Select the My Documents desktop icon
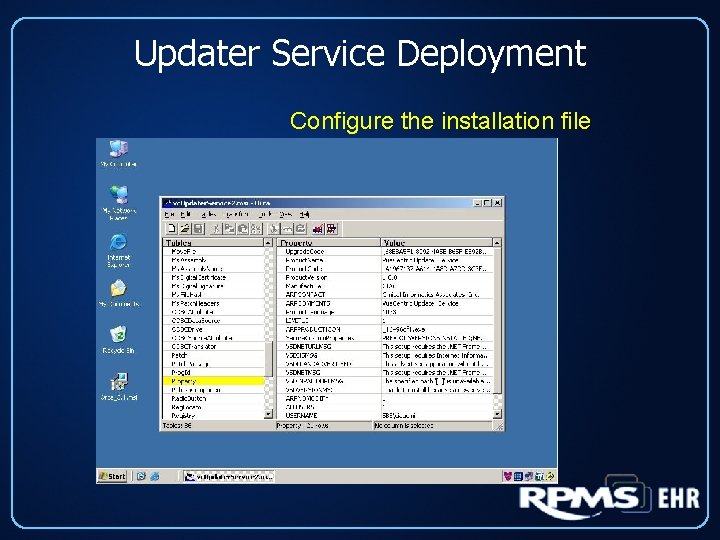720x540 pixels. click(118, 293)
